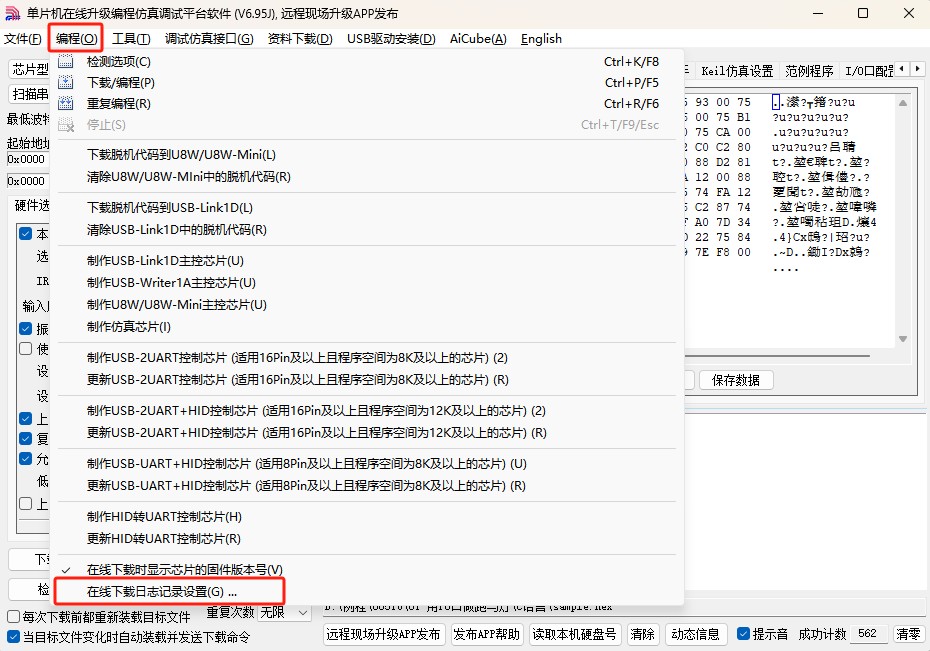Click the first 0x0000 address field
Image resolution: width=930 pixels, height=651 pixels.
click(x=27, y=159)
